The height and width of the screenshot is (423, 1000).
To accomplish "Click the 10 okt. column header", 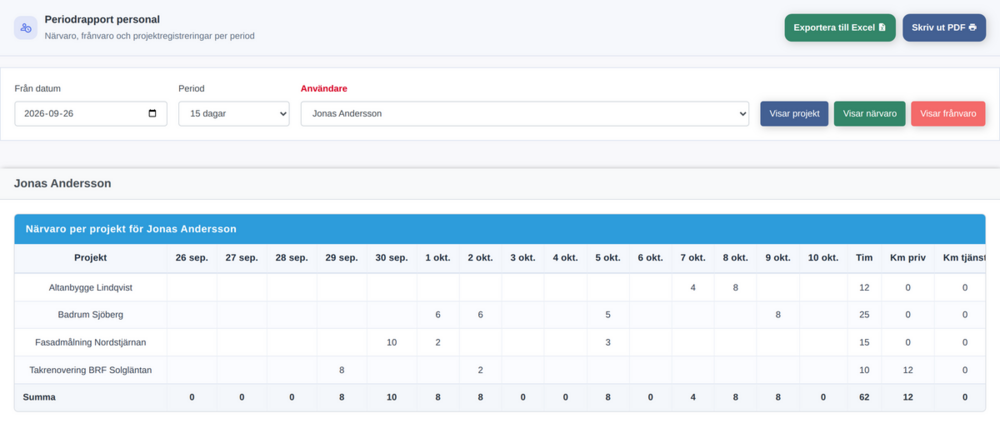I will coord(823,258).
